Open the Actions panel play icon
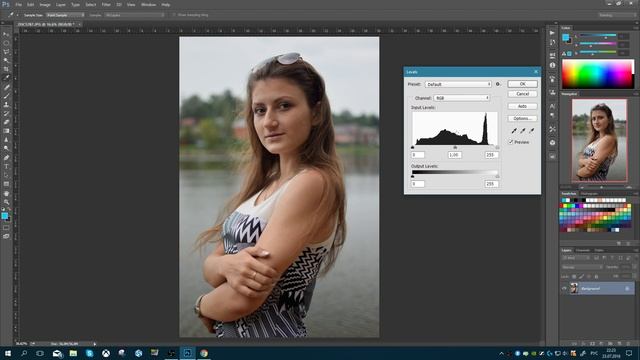 click(552, 33)
